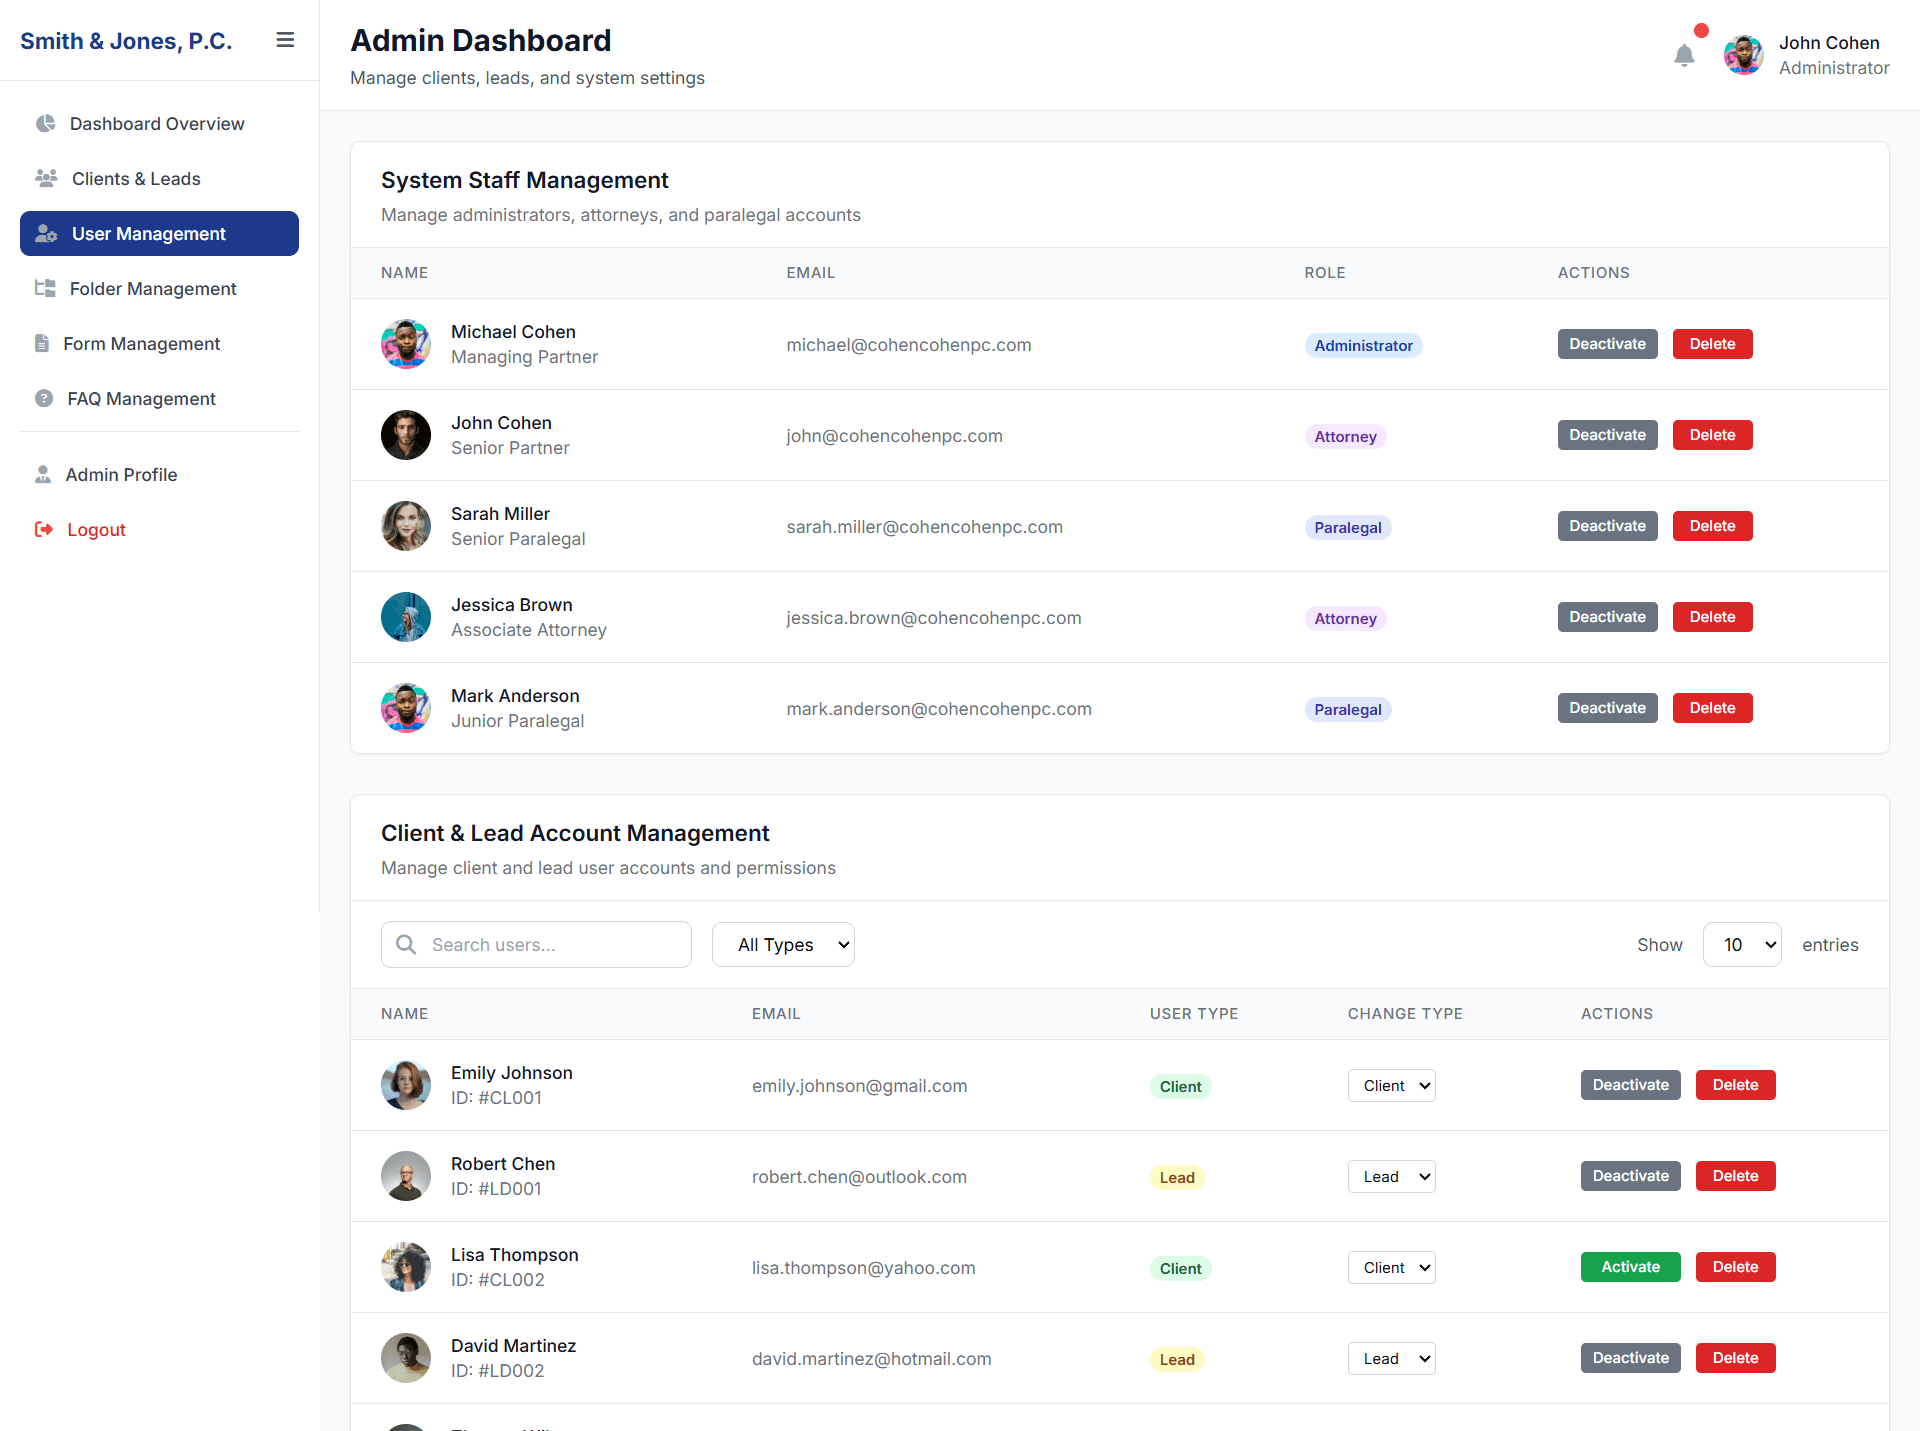Screen dimensions: 1920x1431
Task: Delete Michael Cohen's account
Action: tap(1713, 344)
